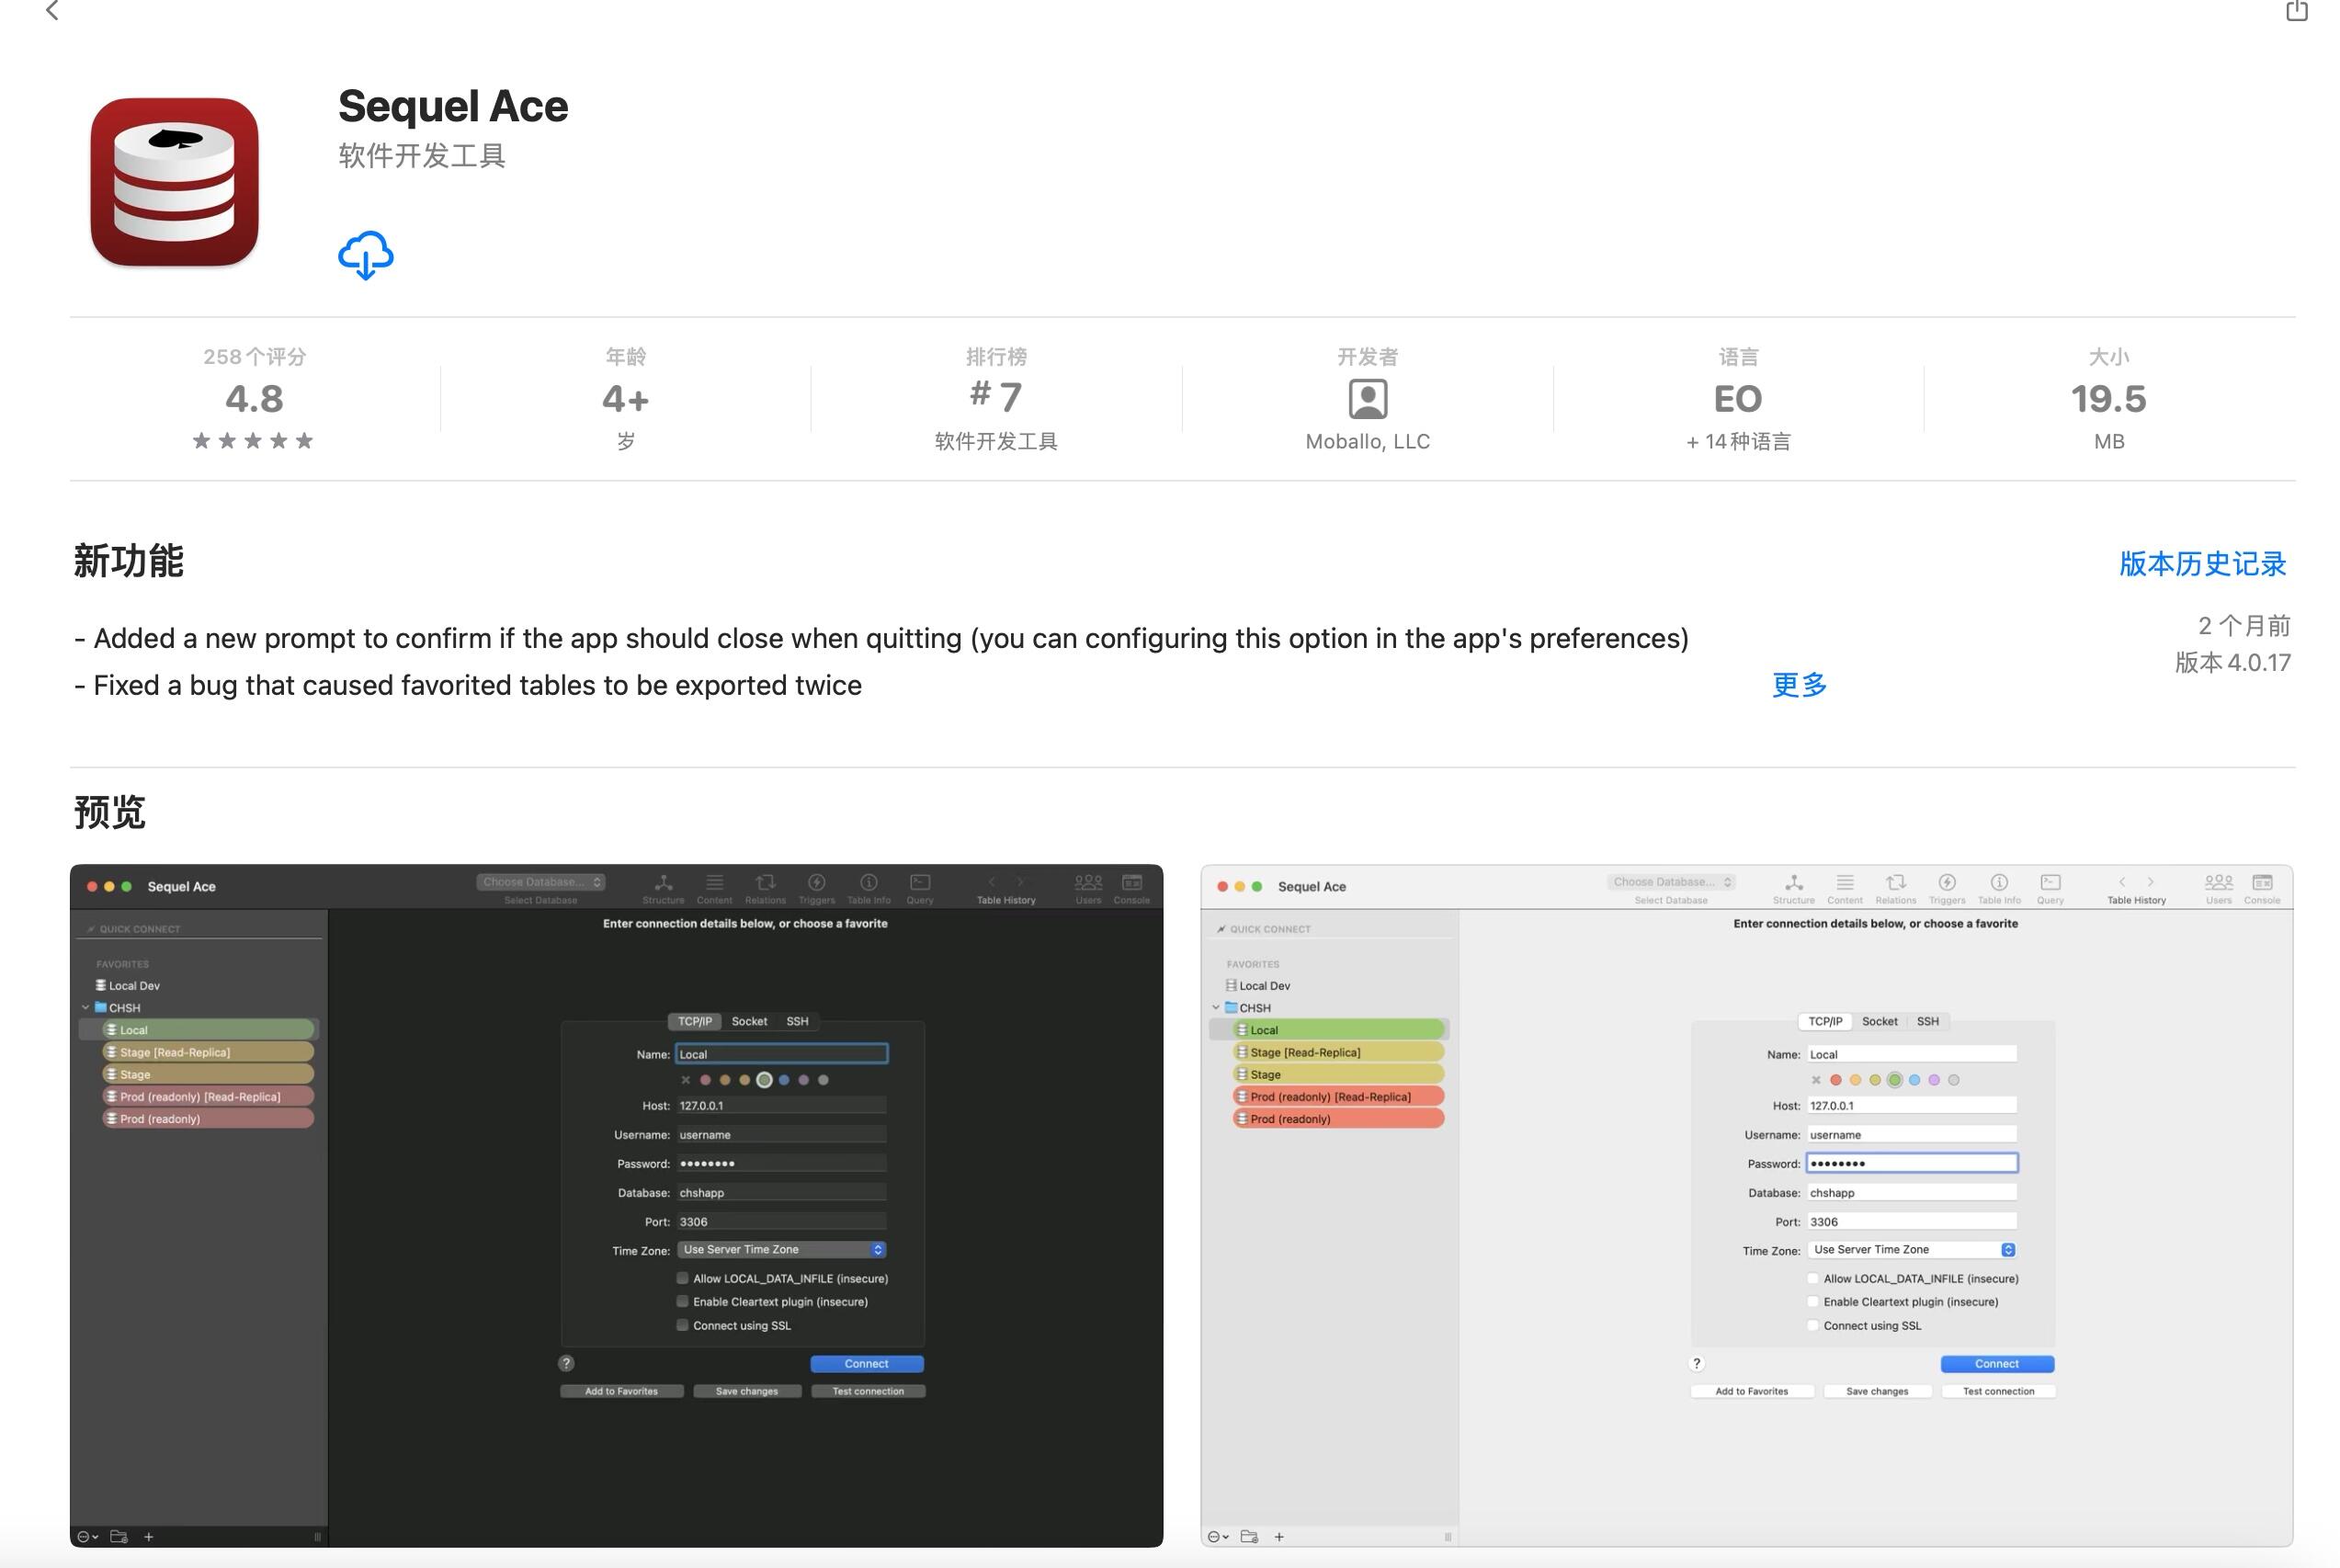This screenshot has height=1568, width=2340.
Task: Click 更多 to expand release notes
Action: coord(1799,685)
